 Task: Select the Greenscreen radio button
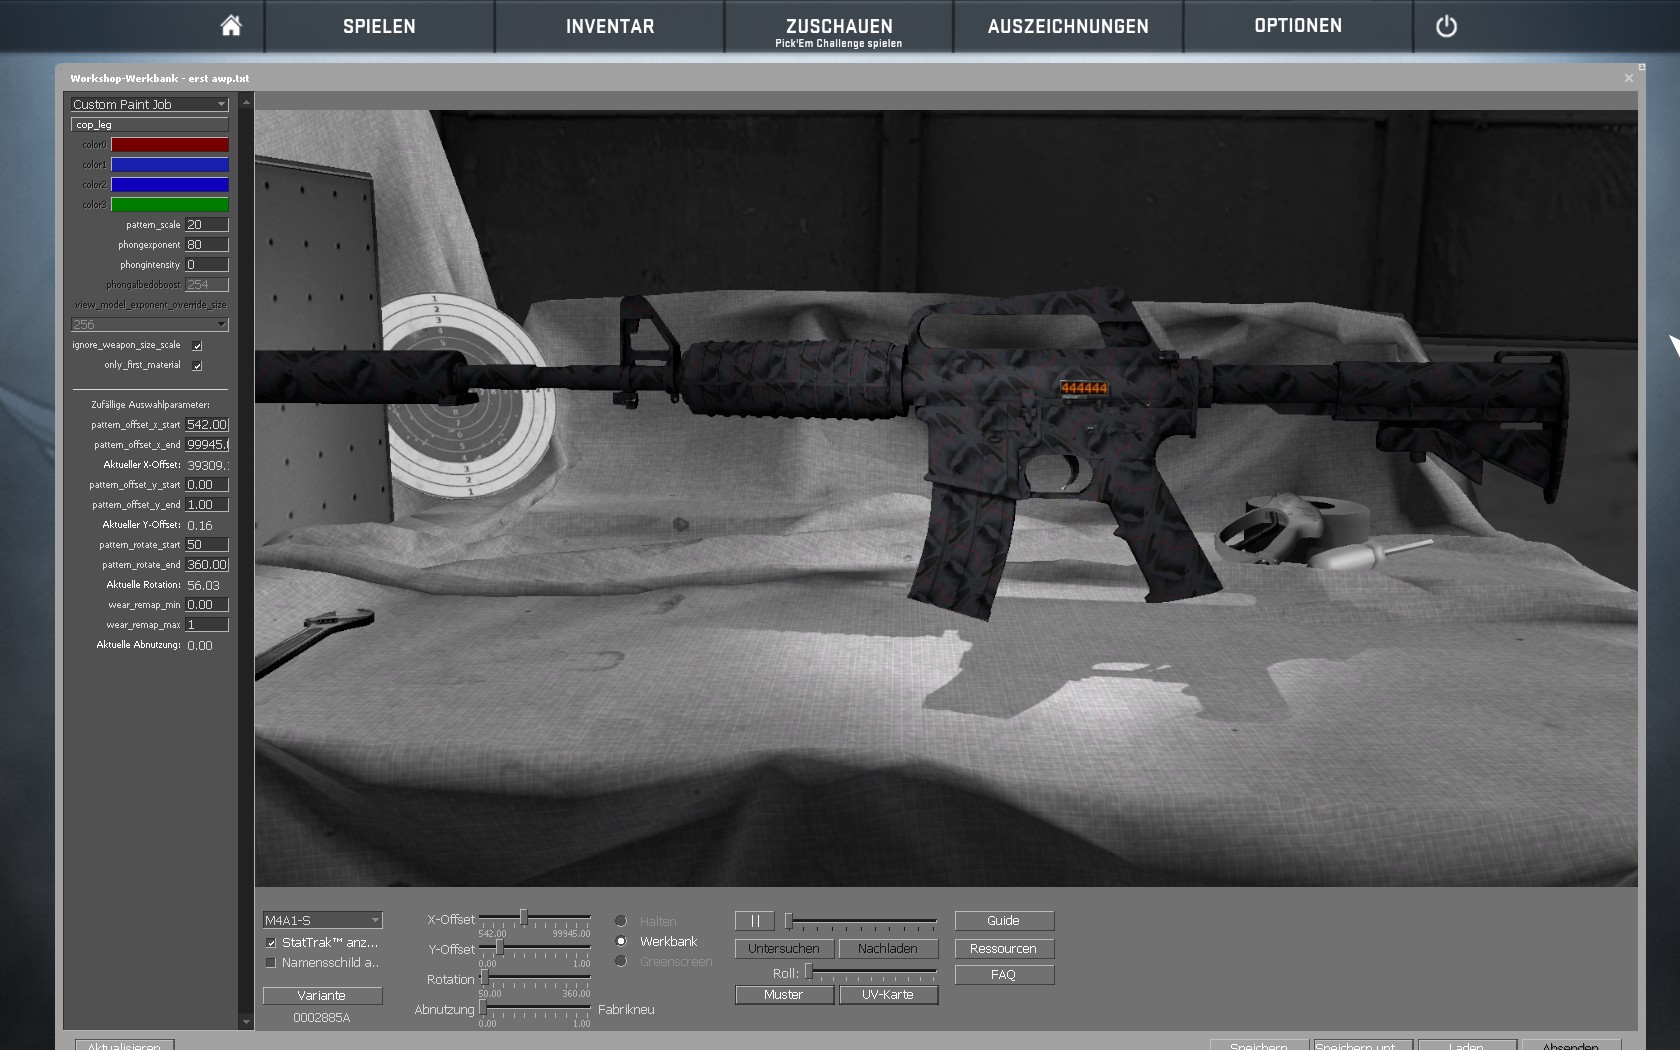point(621,961)
